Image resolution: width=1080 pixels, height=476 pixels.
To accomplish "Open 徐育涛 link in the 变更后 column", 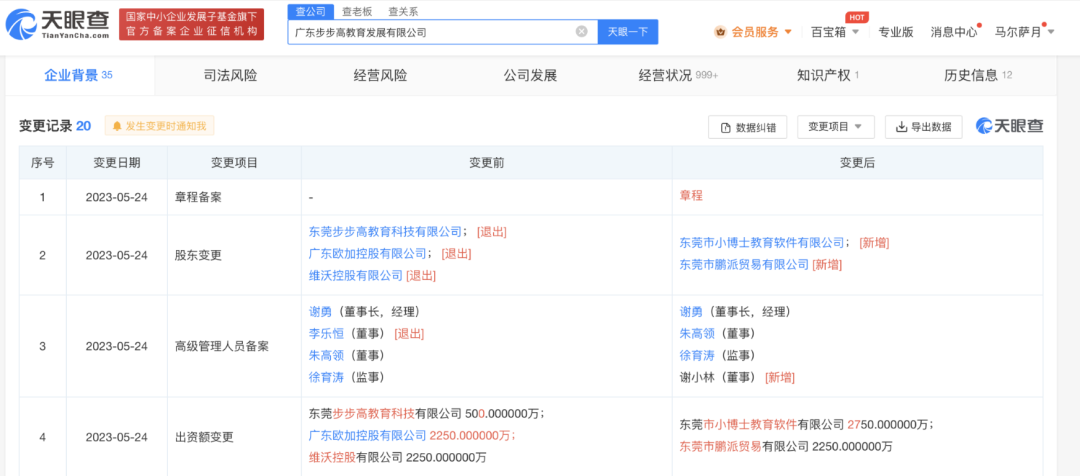I will coord(698,355).
